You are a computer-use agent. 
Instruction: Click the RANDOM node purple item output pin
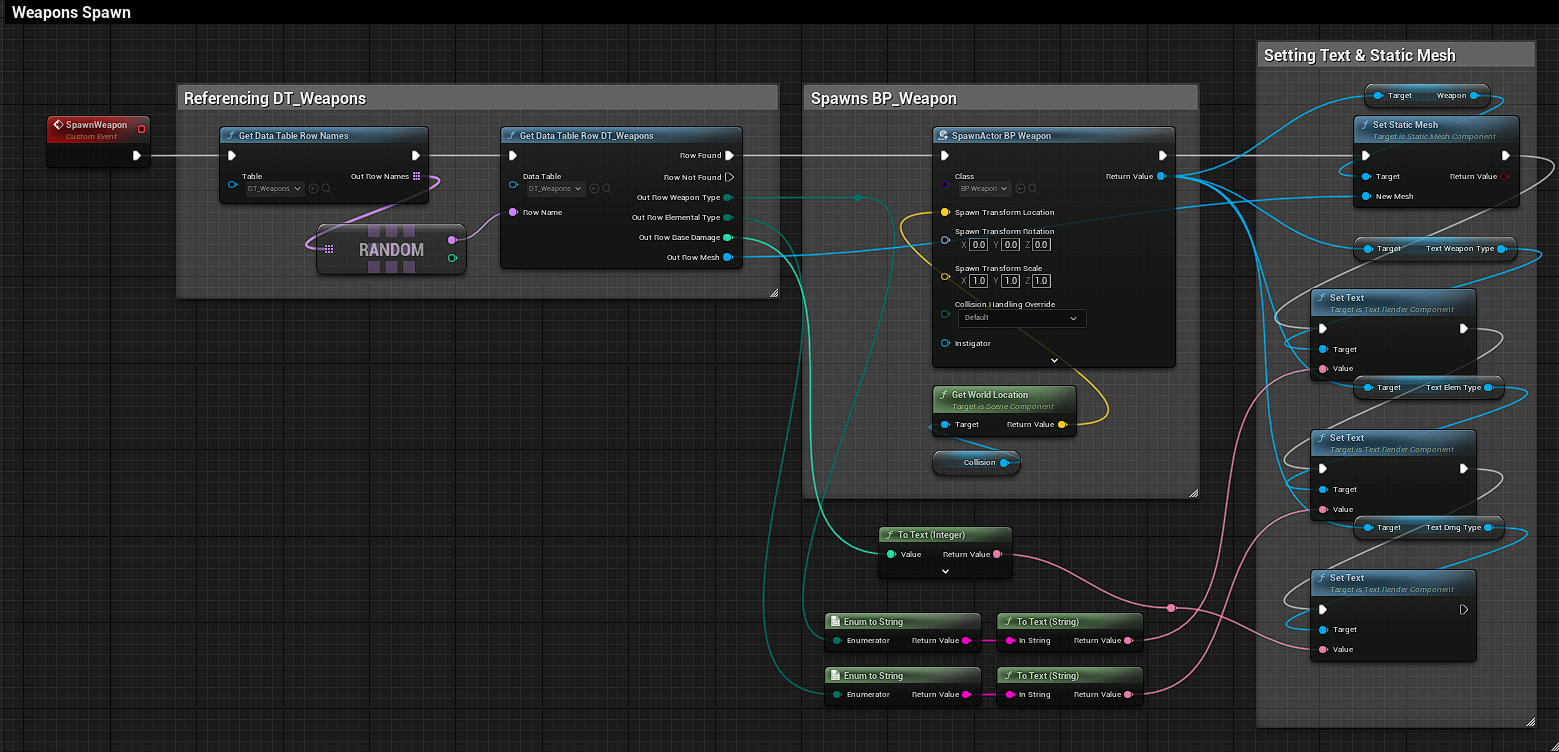(453, 239)
